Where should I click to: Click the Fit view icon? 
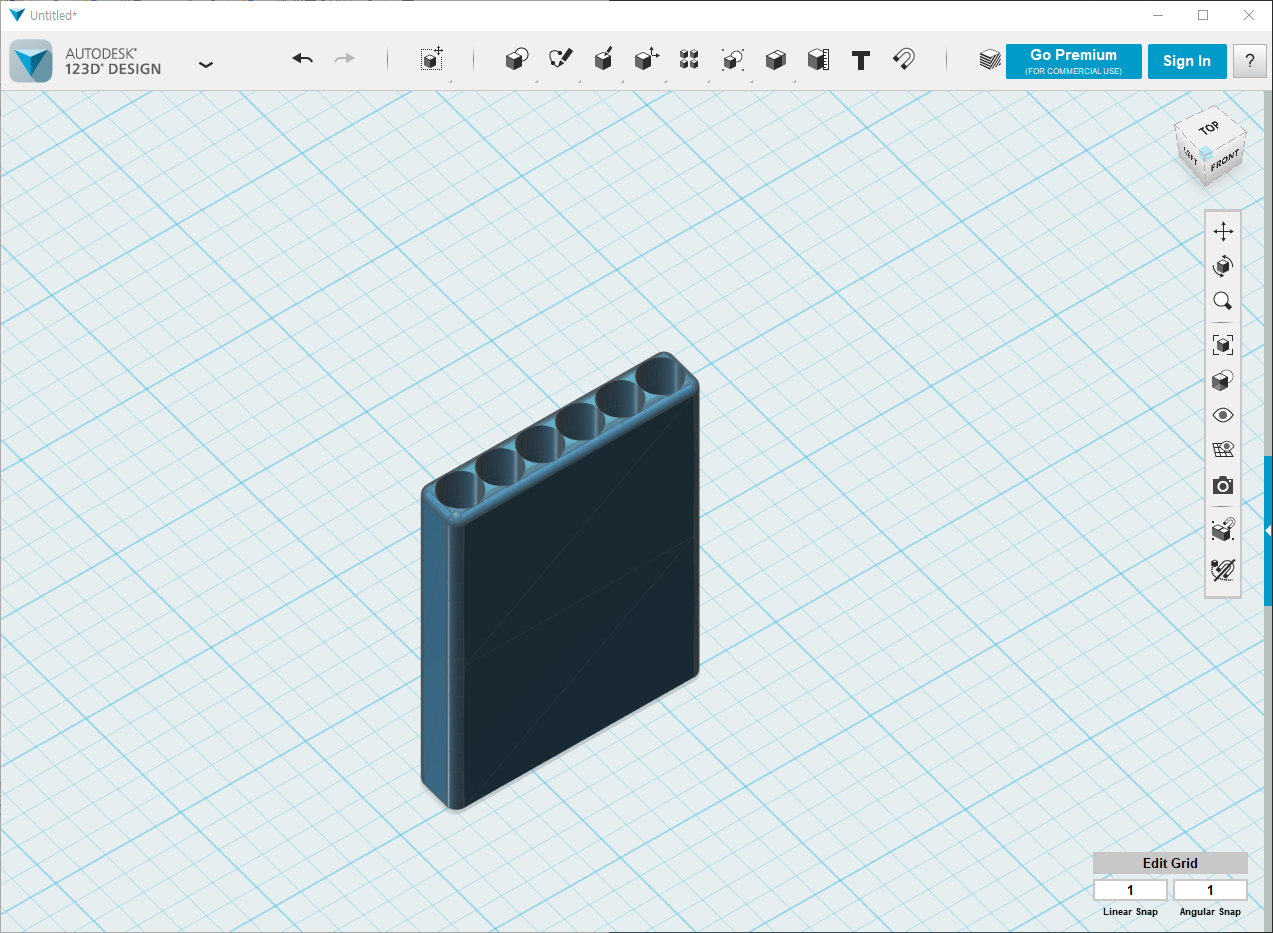coord(1223,345)
